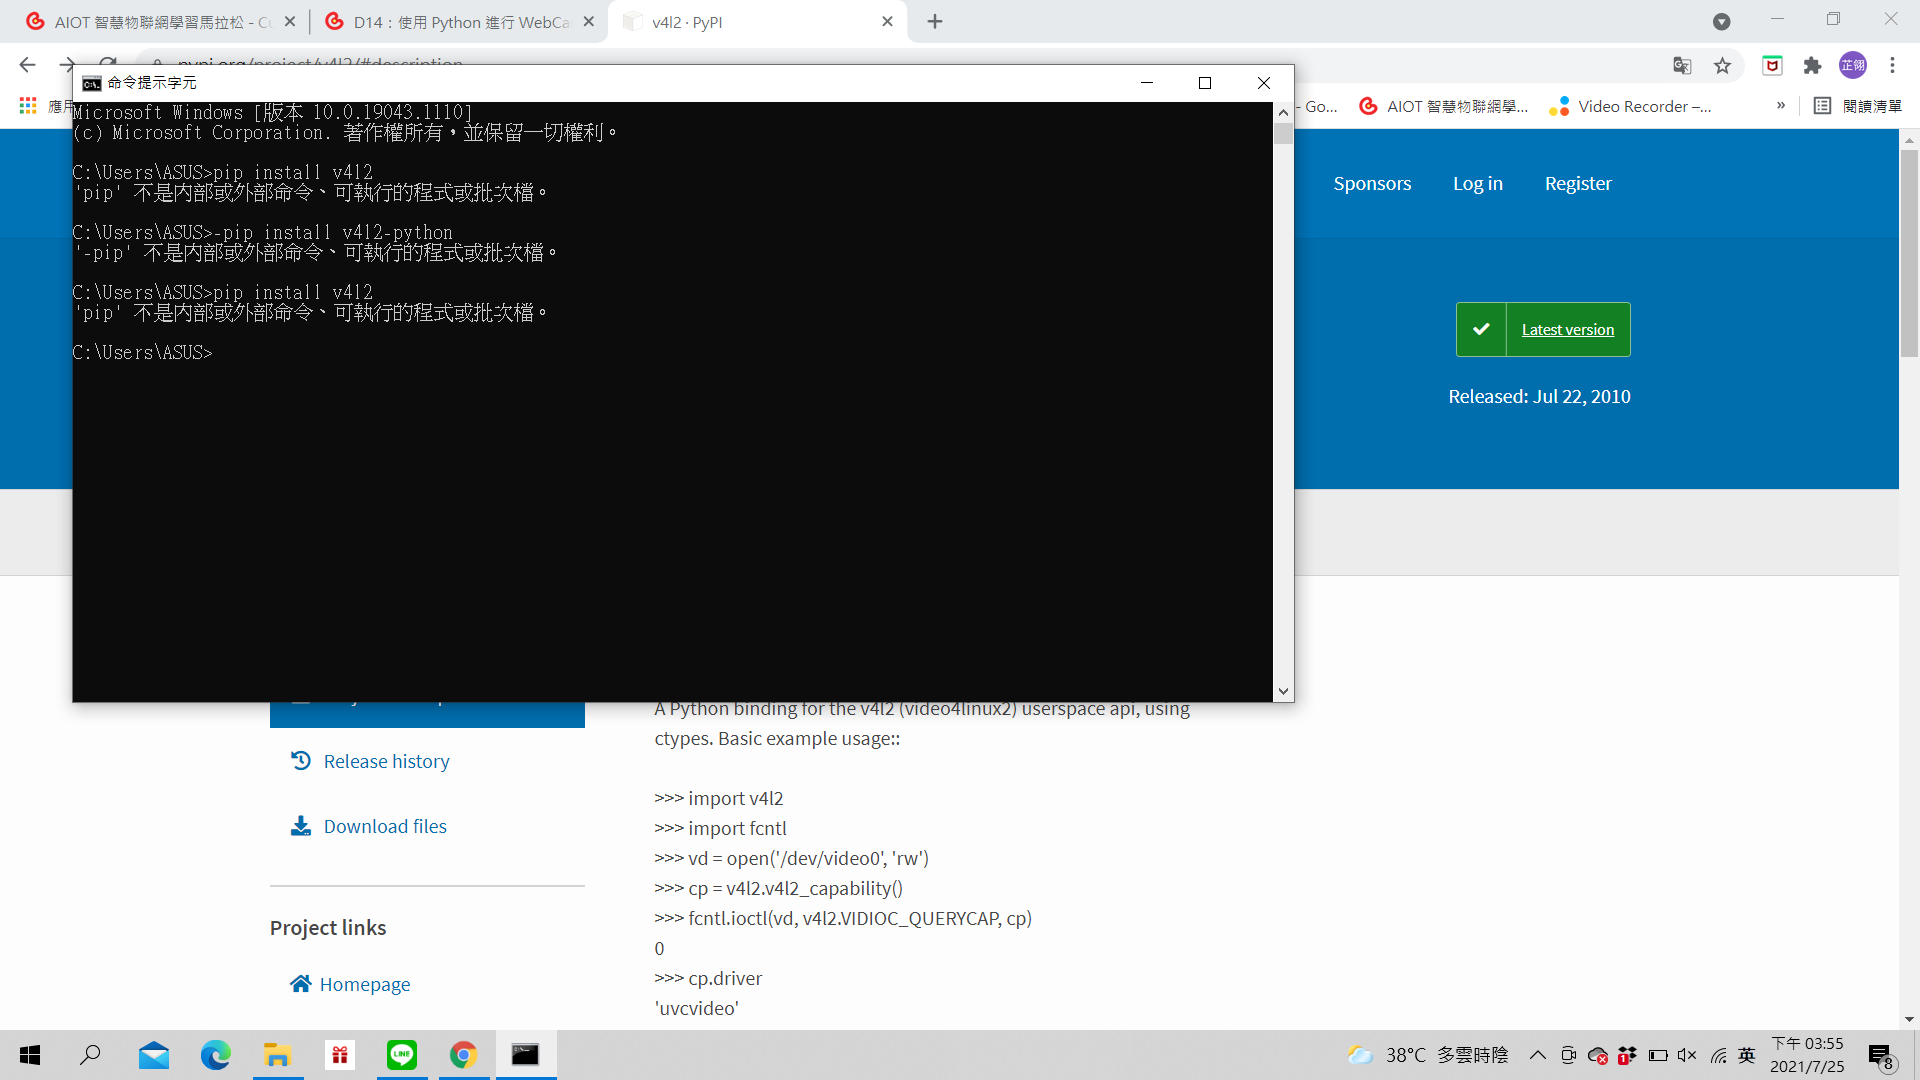Click Chrome back navigation arrow
1920x1080 pixels.
click(27, 65)
